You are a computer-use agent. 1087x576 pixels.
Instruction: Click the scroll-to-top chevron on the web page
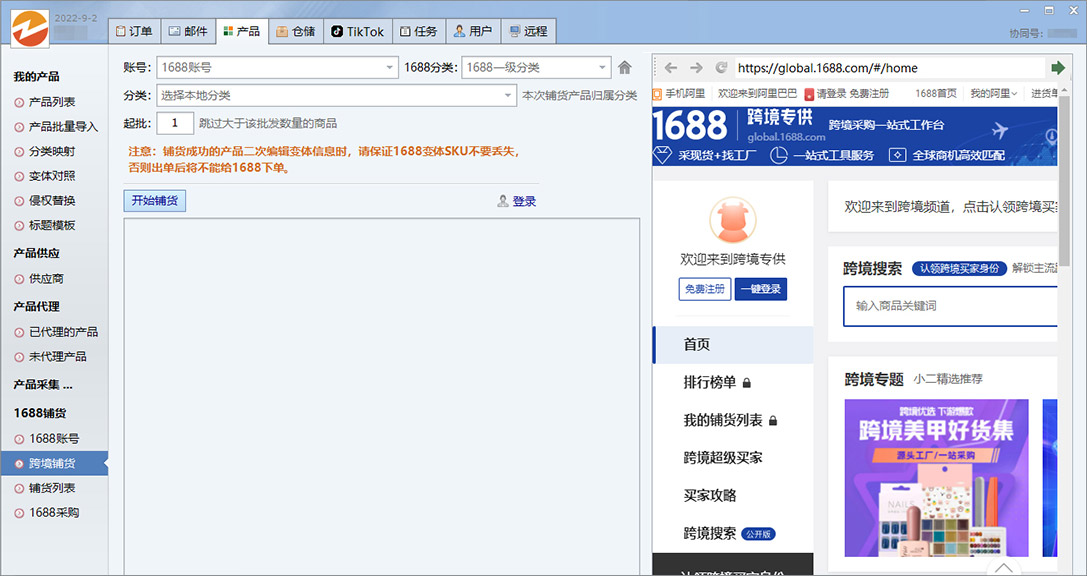(x=1002, y=568)
